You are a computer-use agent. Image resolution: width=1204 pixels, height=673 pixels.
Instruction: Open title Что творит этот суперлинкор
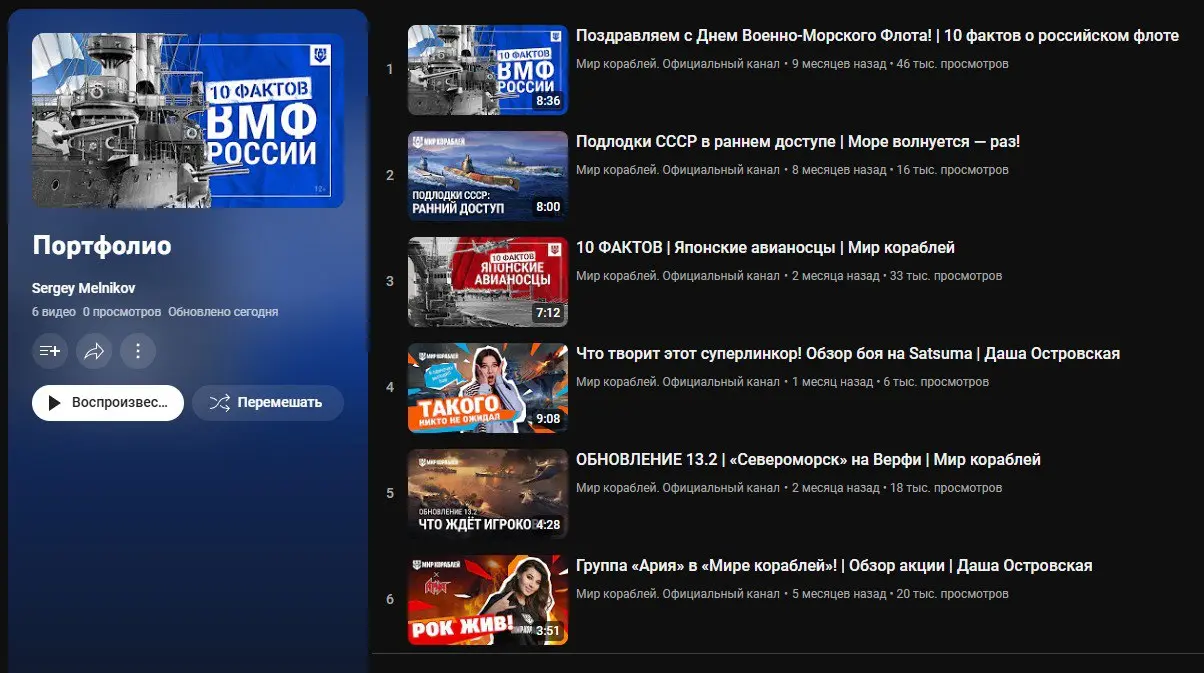848,354
